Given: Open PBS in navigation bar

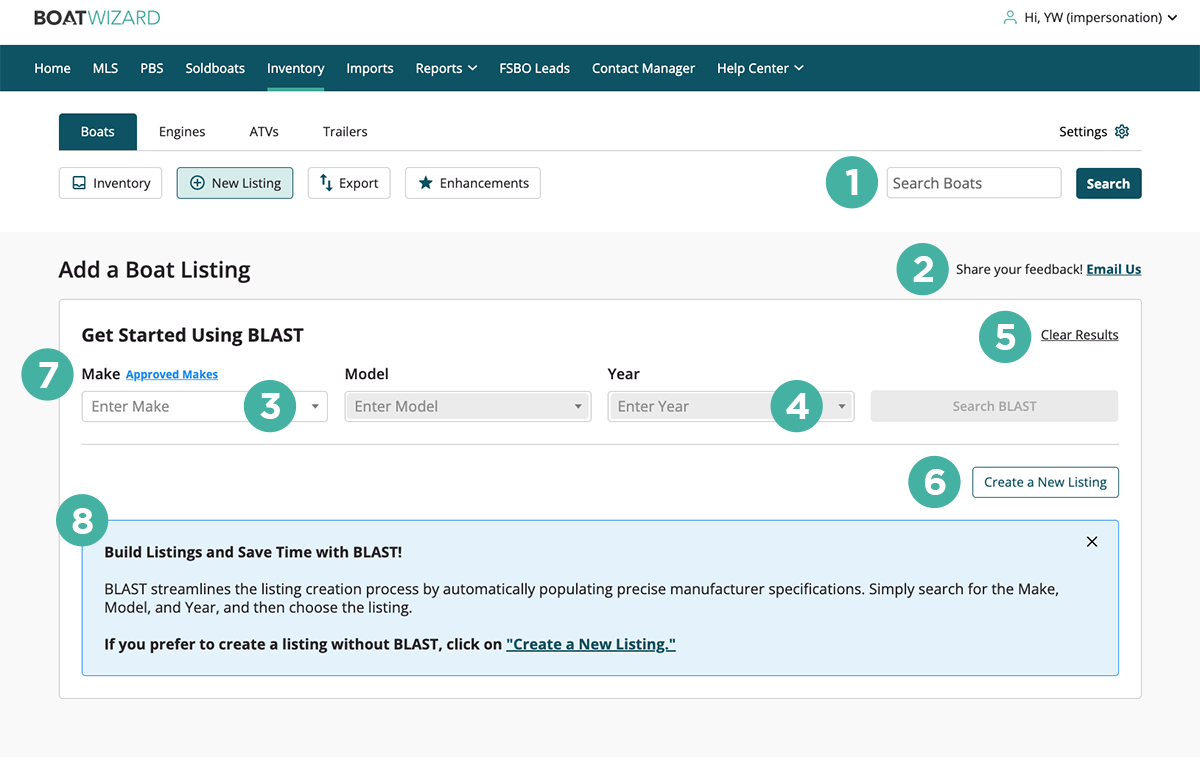Looking at the screenshot, I should tap(152, 68).
